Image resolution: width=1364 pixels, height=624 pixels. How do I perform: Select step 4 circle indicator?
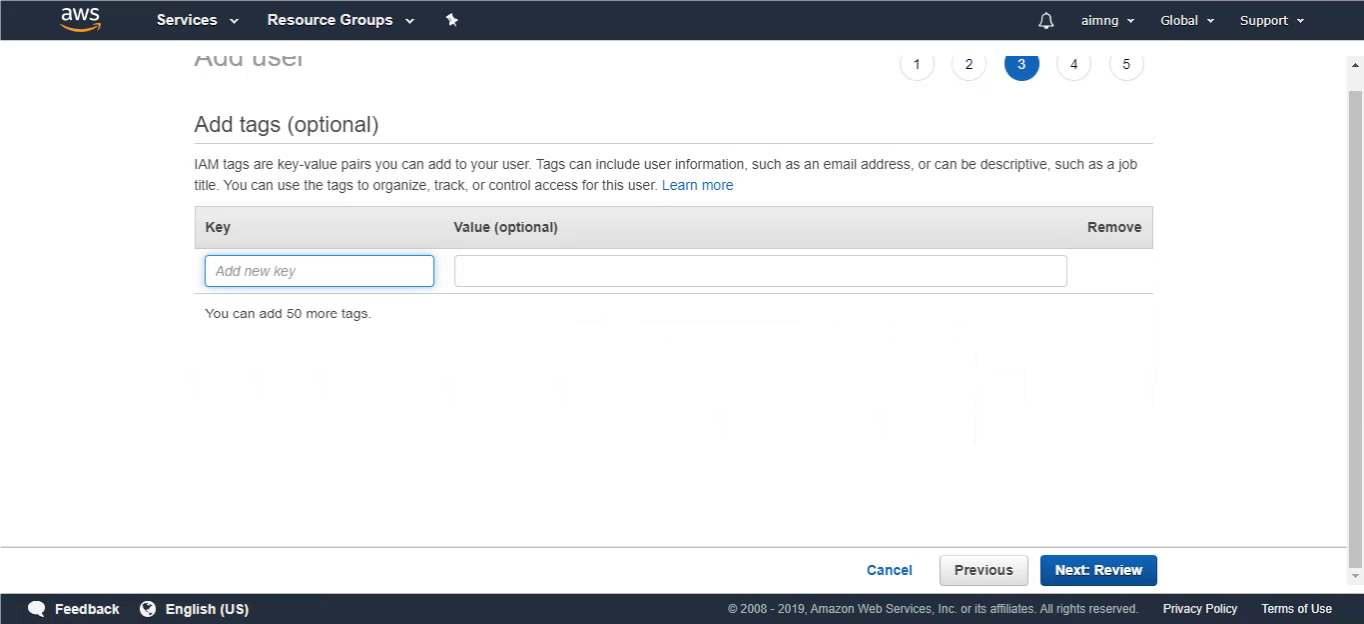click(1074, 64)
